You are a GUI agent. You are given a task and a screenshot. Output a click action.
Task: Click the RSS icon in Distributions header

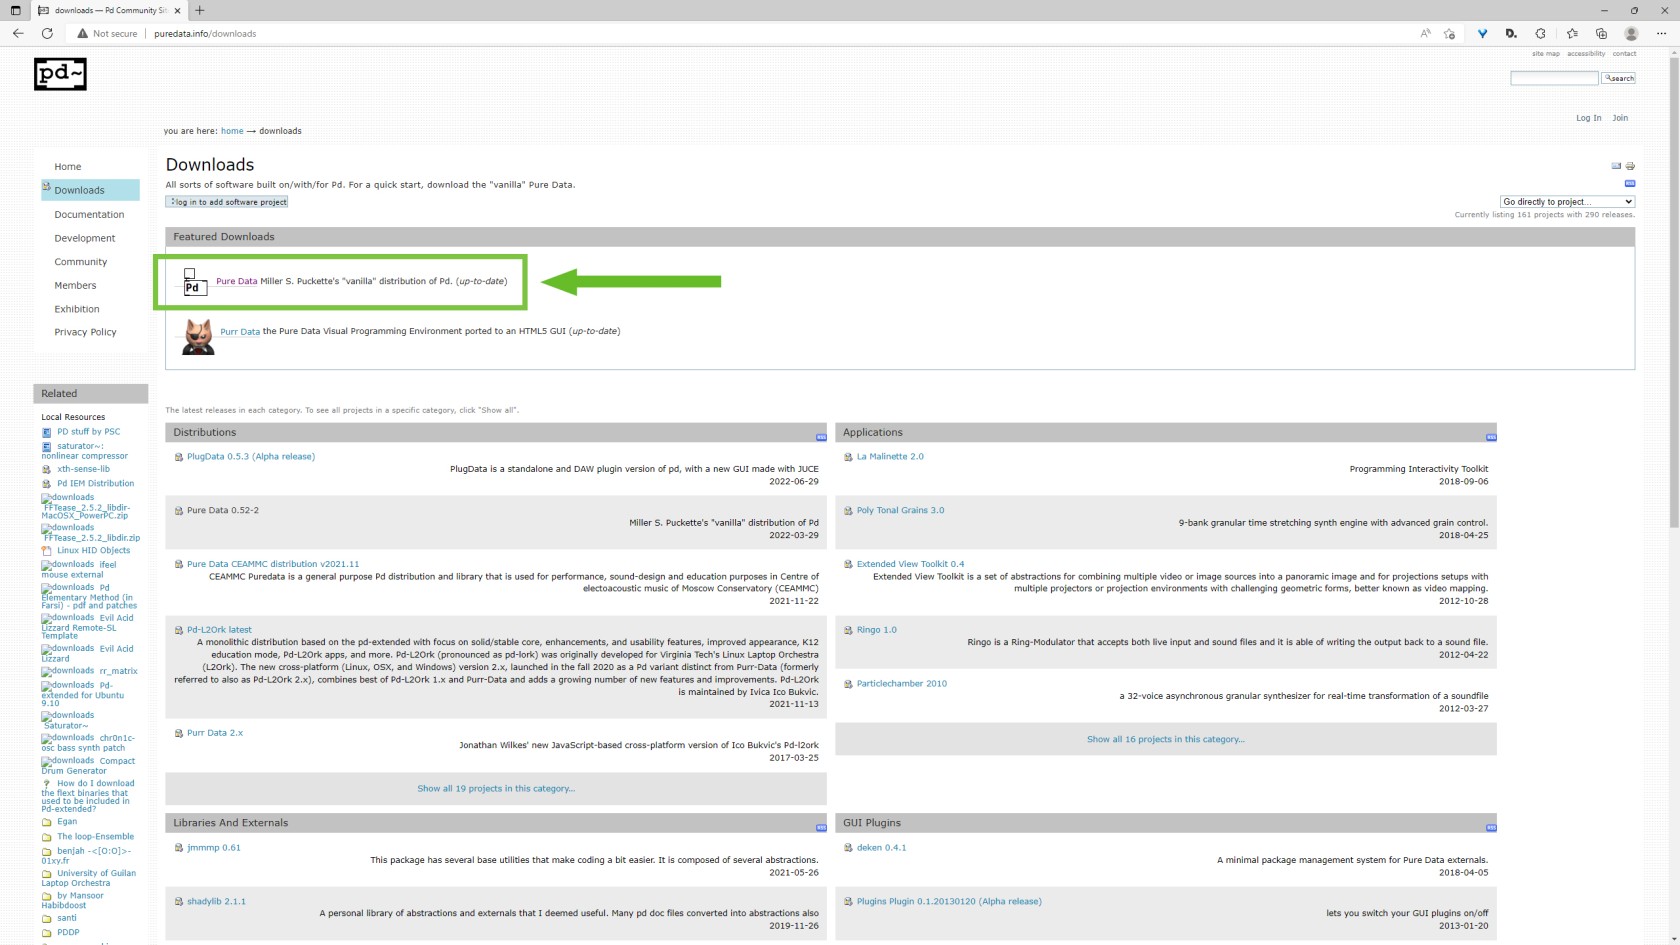[x=821, y=437]
